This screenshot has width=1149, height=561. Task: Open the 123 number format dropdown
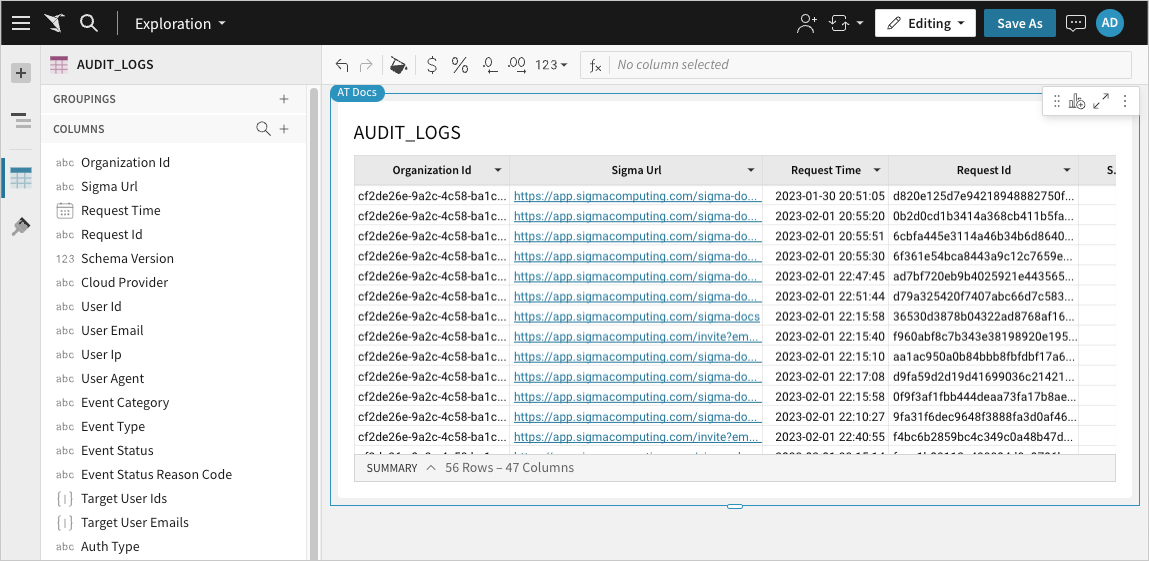551,65
